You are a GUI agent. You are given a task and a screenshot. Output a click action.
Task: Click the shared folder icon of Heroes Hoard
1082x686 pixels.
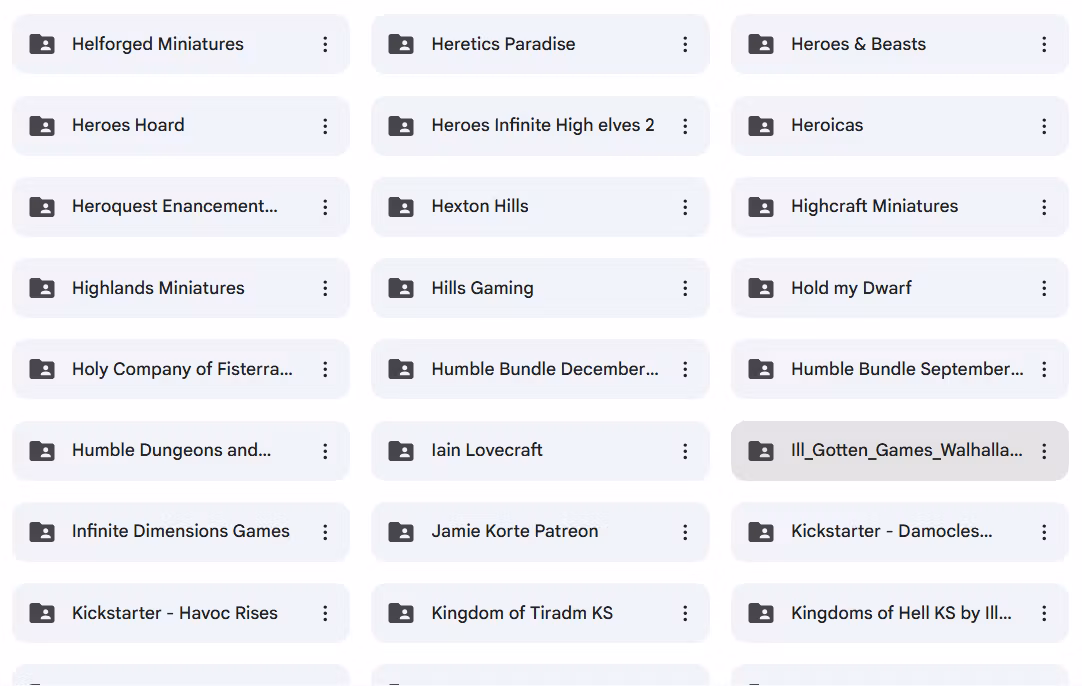42,126
